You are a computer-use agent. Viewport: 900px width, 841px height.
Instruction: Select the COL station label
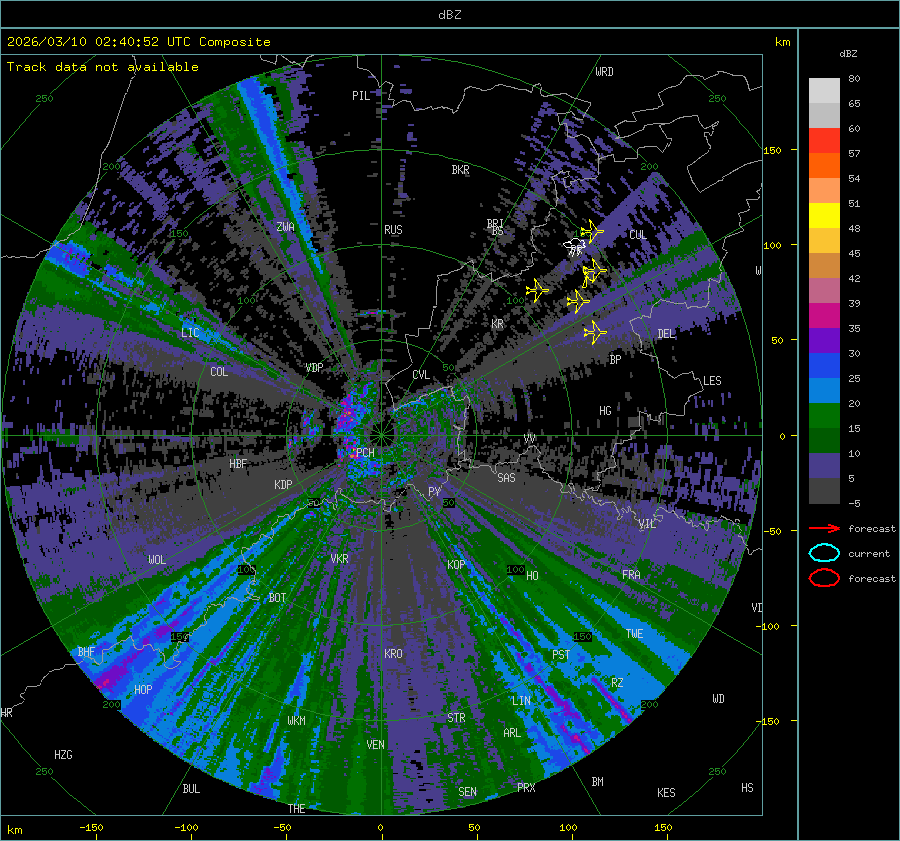(x=219, y=372)
